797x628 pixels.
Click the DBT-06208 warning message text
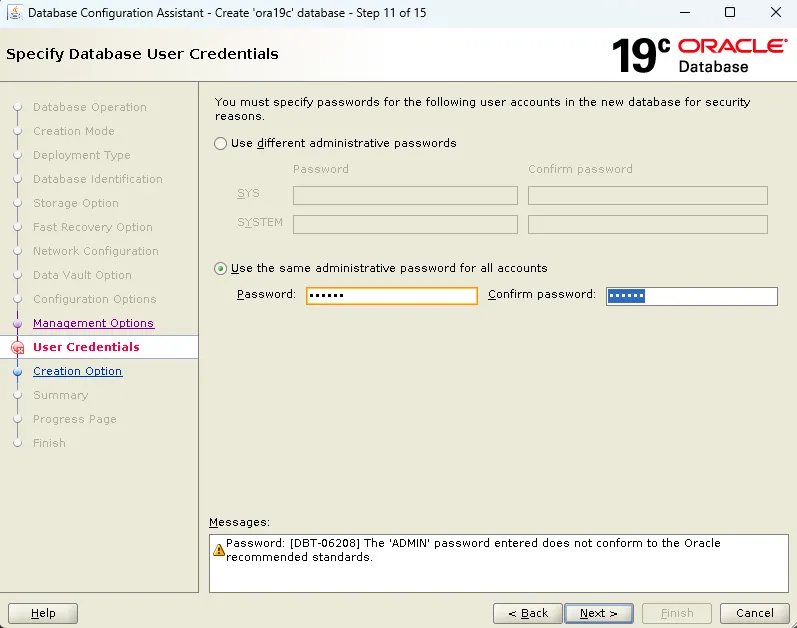tap(473, 550)
